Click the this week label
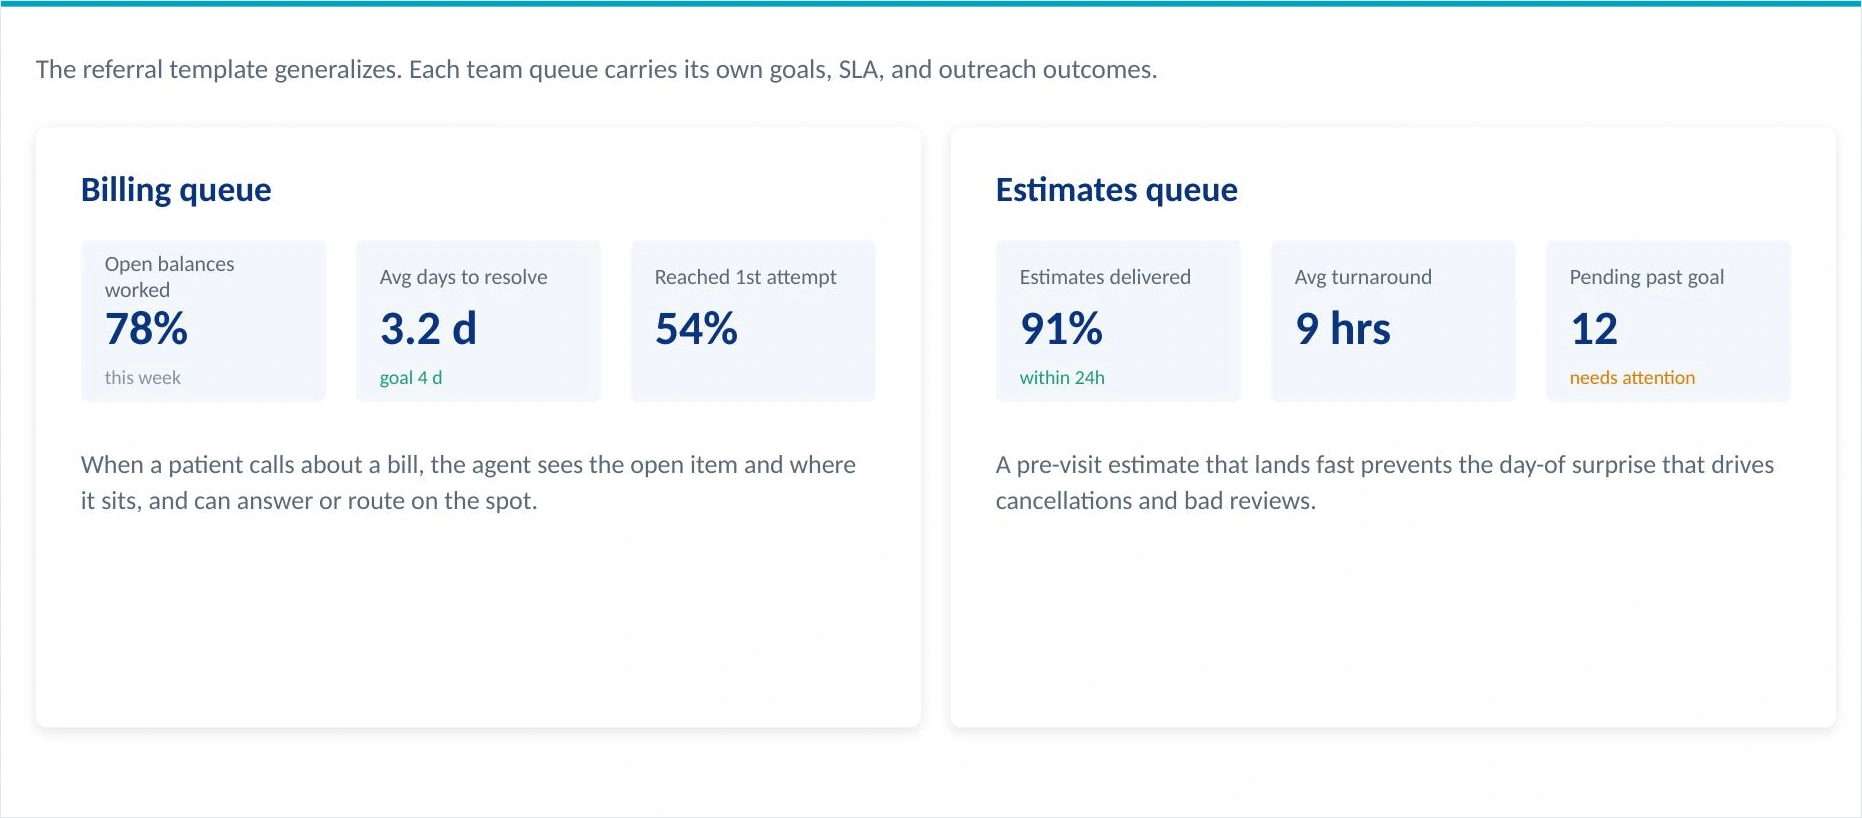 pos(142,378)
